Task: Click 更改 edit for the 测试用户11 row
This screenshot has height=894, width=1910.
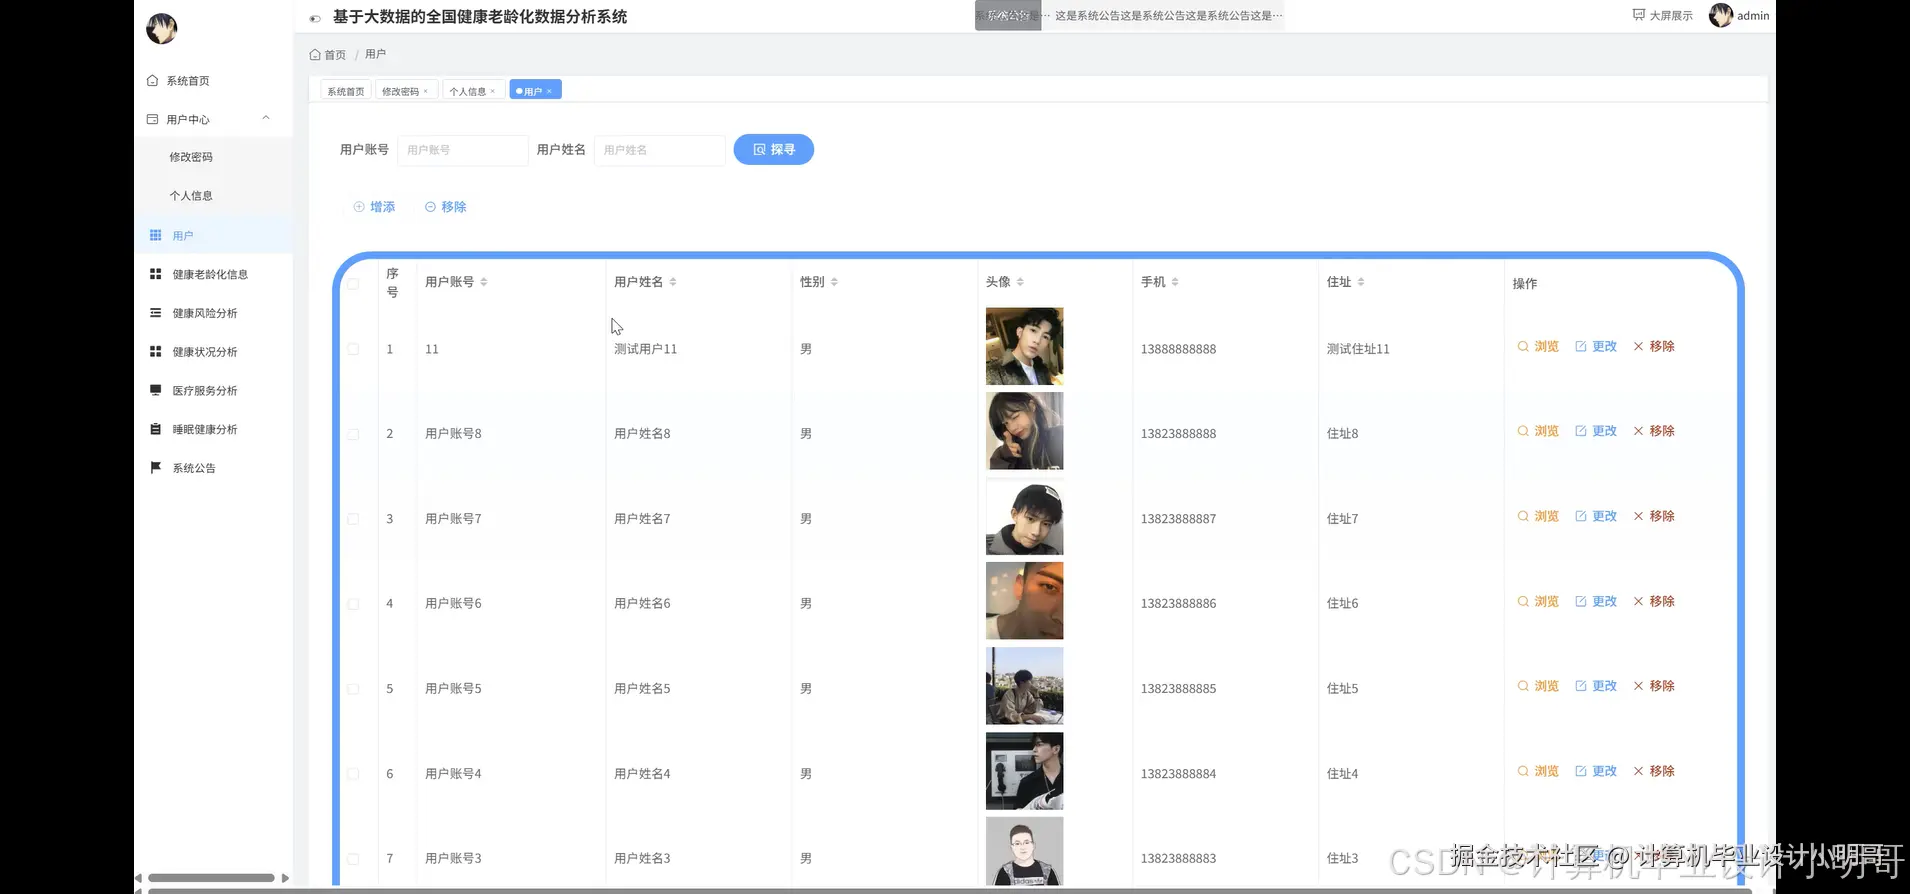Action: click(x=1596, y=346)
